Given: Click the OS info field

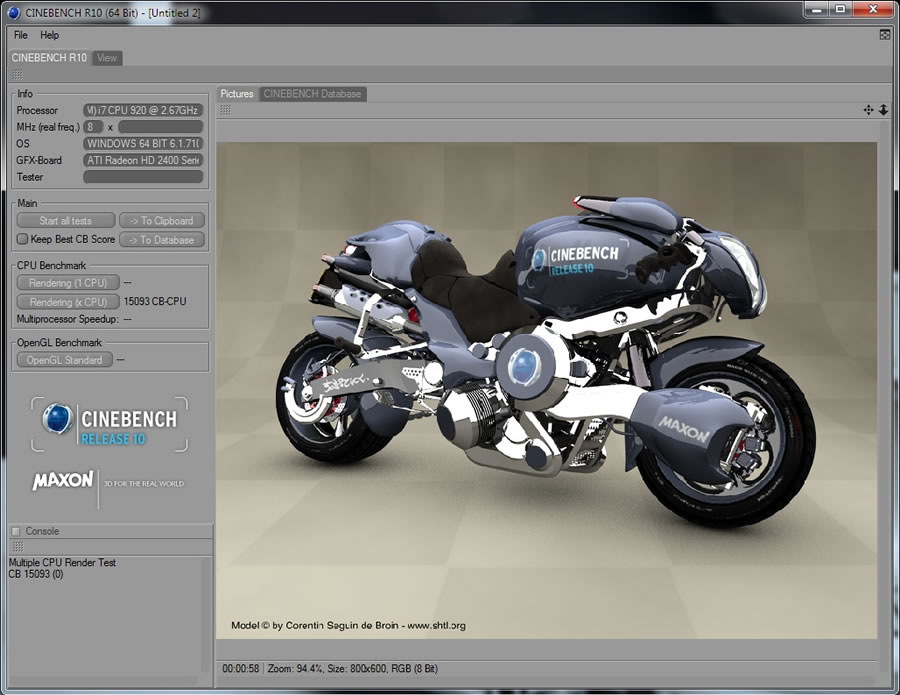Looking at the screenshot, I should click(x=143, y=143).
